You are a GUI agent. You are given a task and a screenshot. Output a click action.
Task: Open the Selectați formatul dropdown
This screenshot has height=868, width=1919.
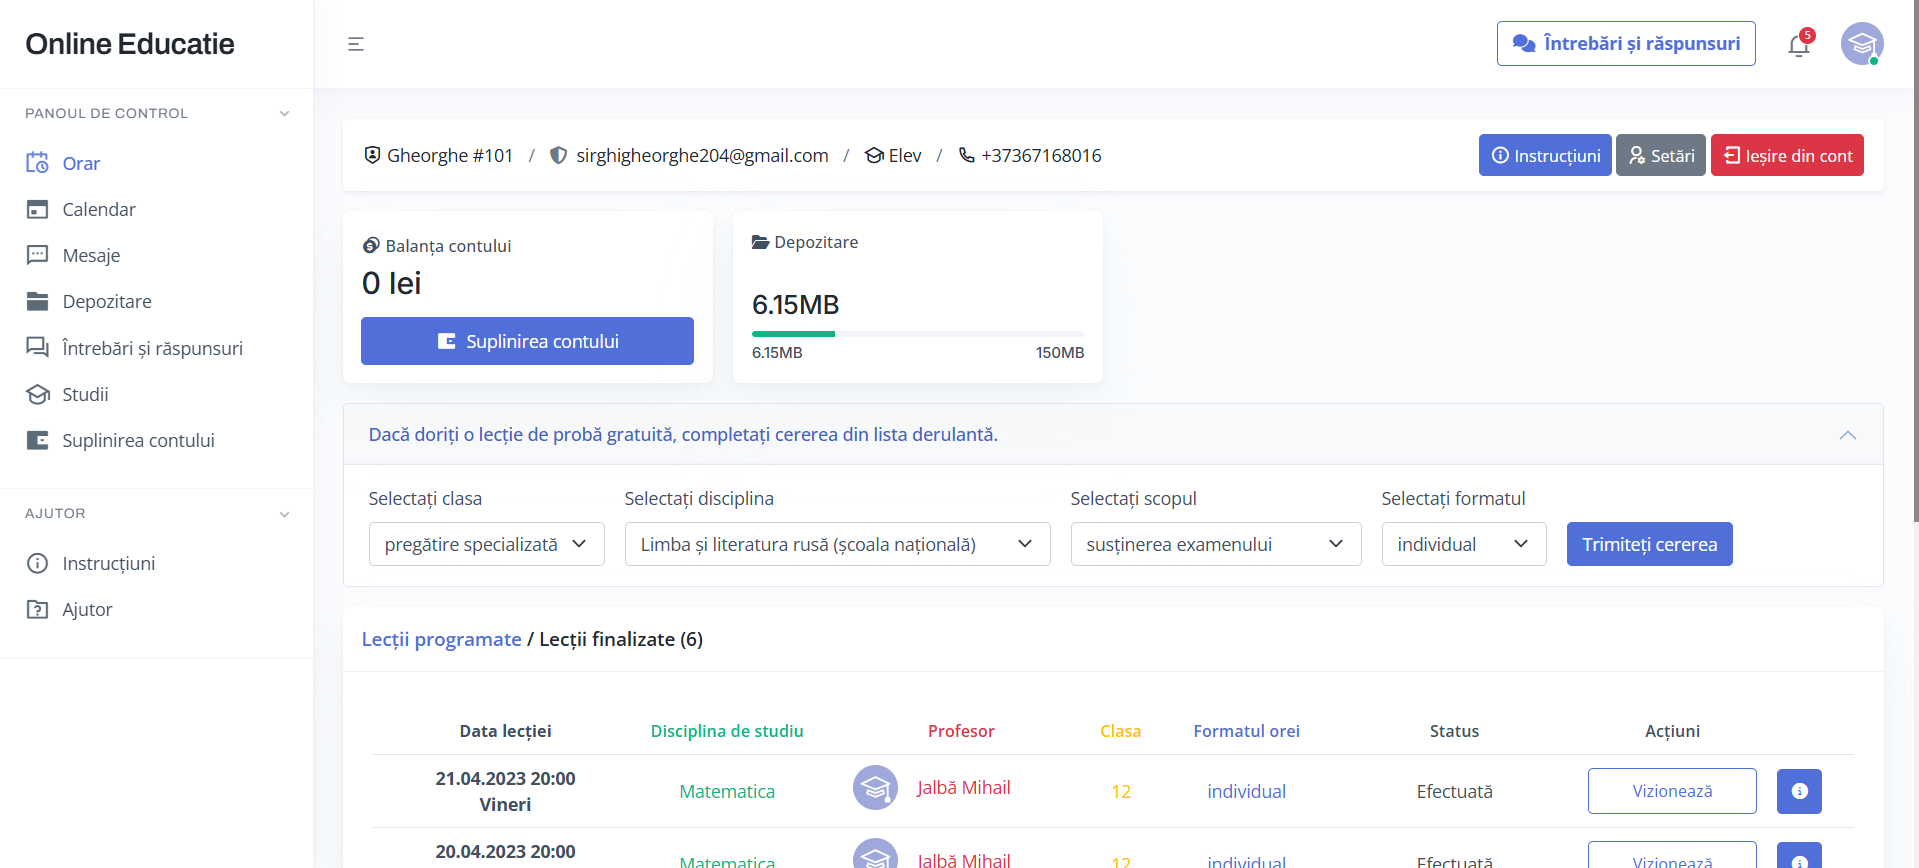click(1463, 544)
